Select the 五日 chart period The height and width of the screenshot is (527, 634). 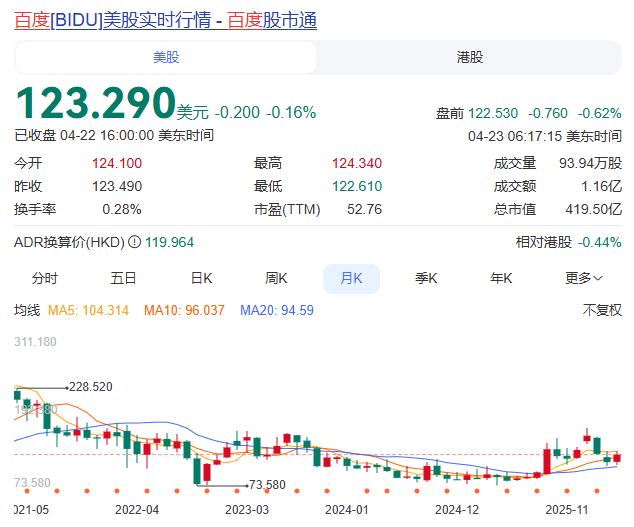(x=124, y=279)
